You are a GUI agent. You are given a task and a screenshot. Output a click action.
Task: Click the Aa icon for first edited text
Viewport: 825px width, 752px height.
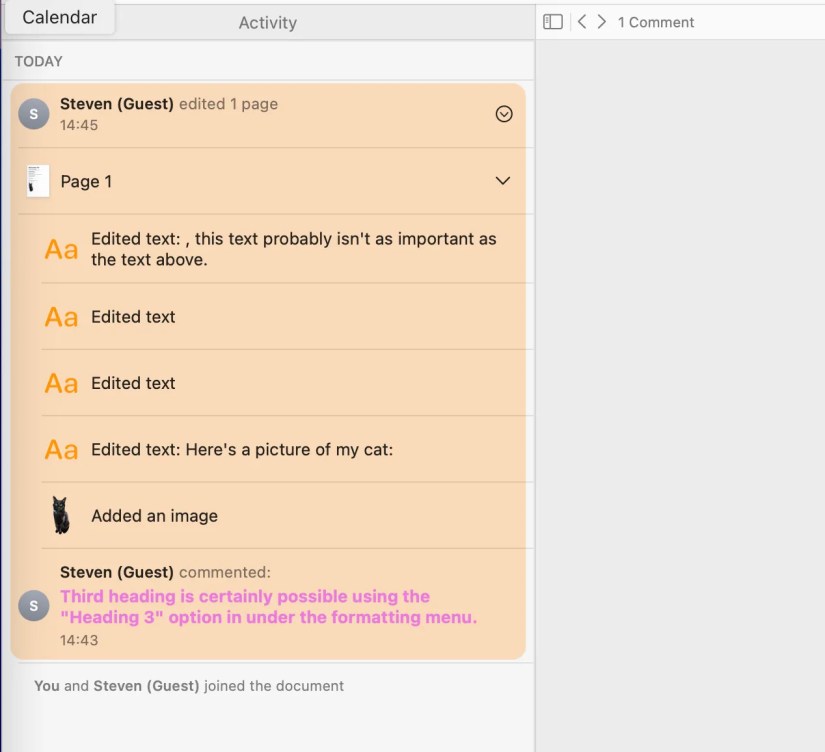pyautogui.click(x=61, y=249)
